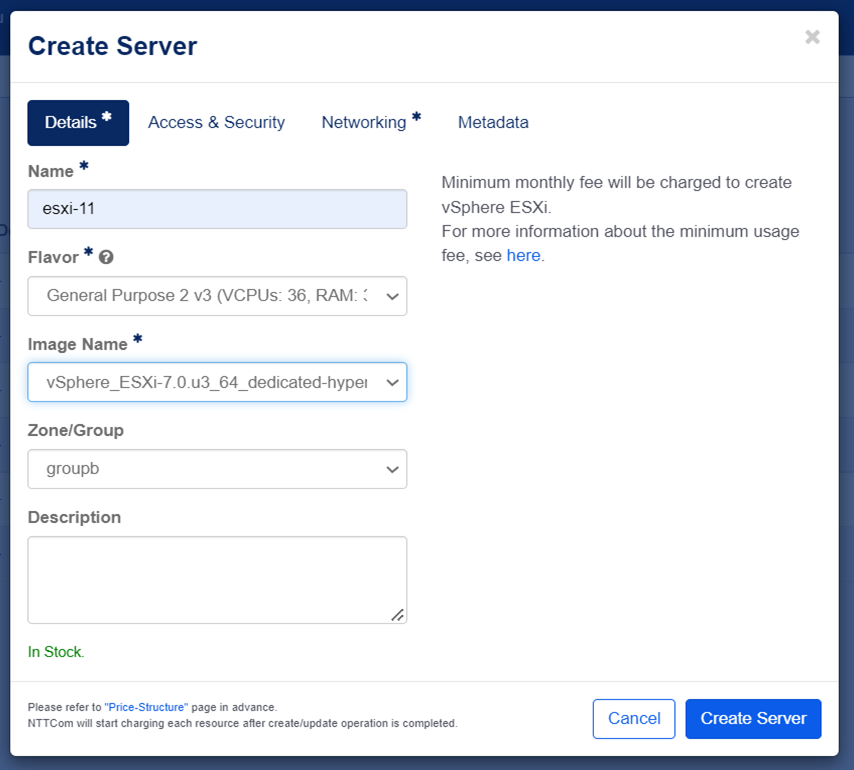Image resolution: width=854 pixels, height=770 pixels.
Task: Follow the "here" minimum usage fee link
Action: click(x=523, y=255)
